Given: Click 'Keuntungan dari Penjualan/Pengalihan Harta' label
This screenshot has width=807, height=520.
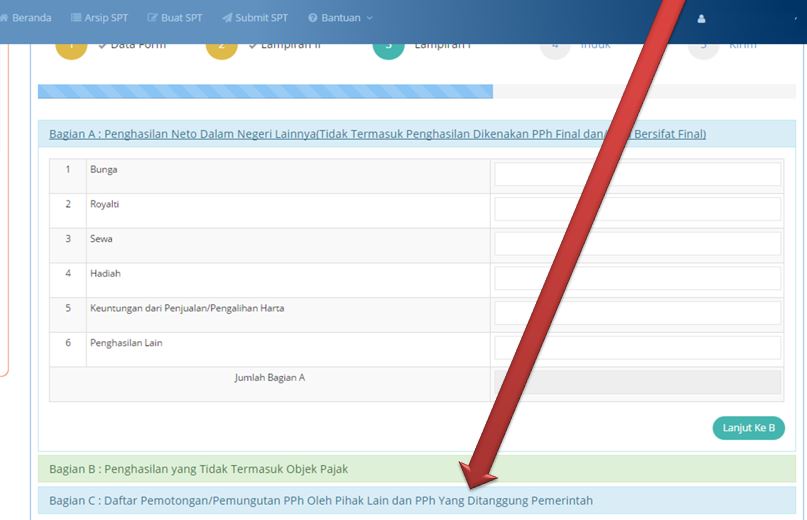Looking at the screenshot, I should click(x=187, y=308).
